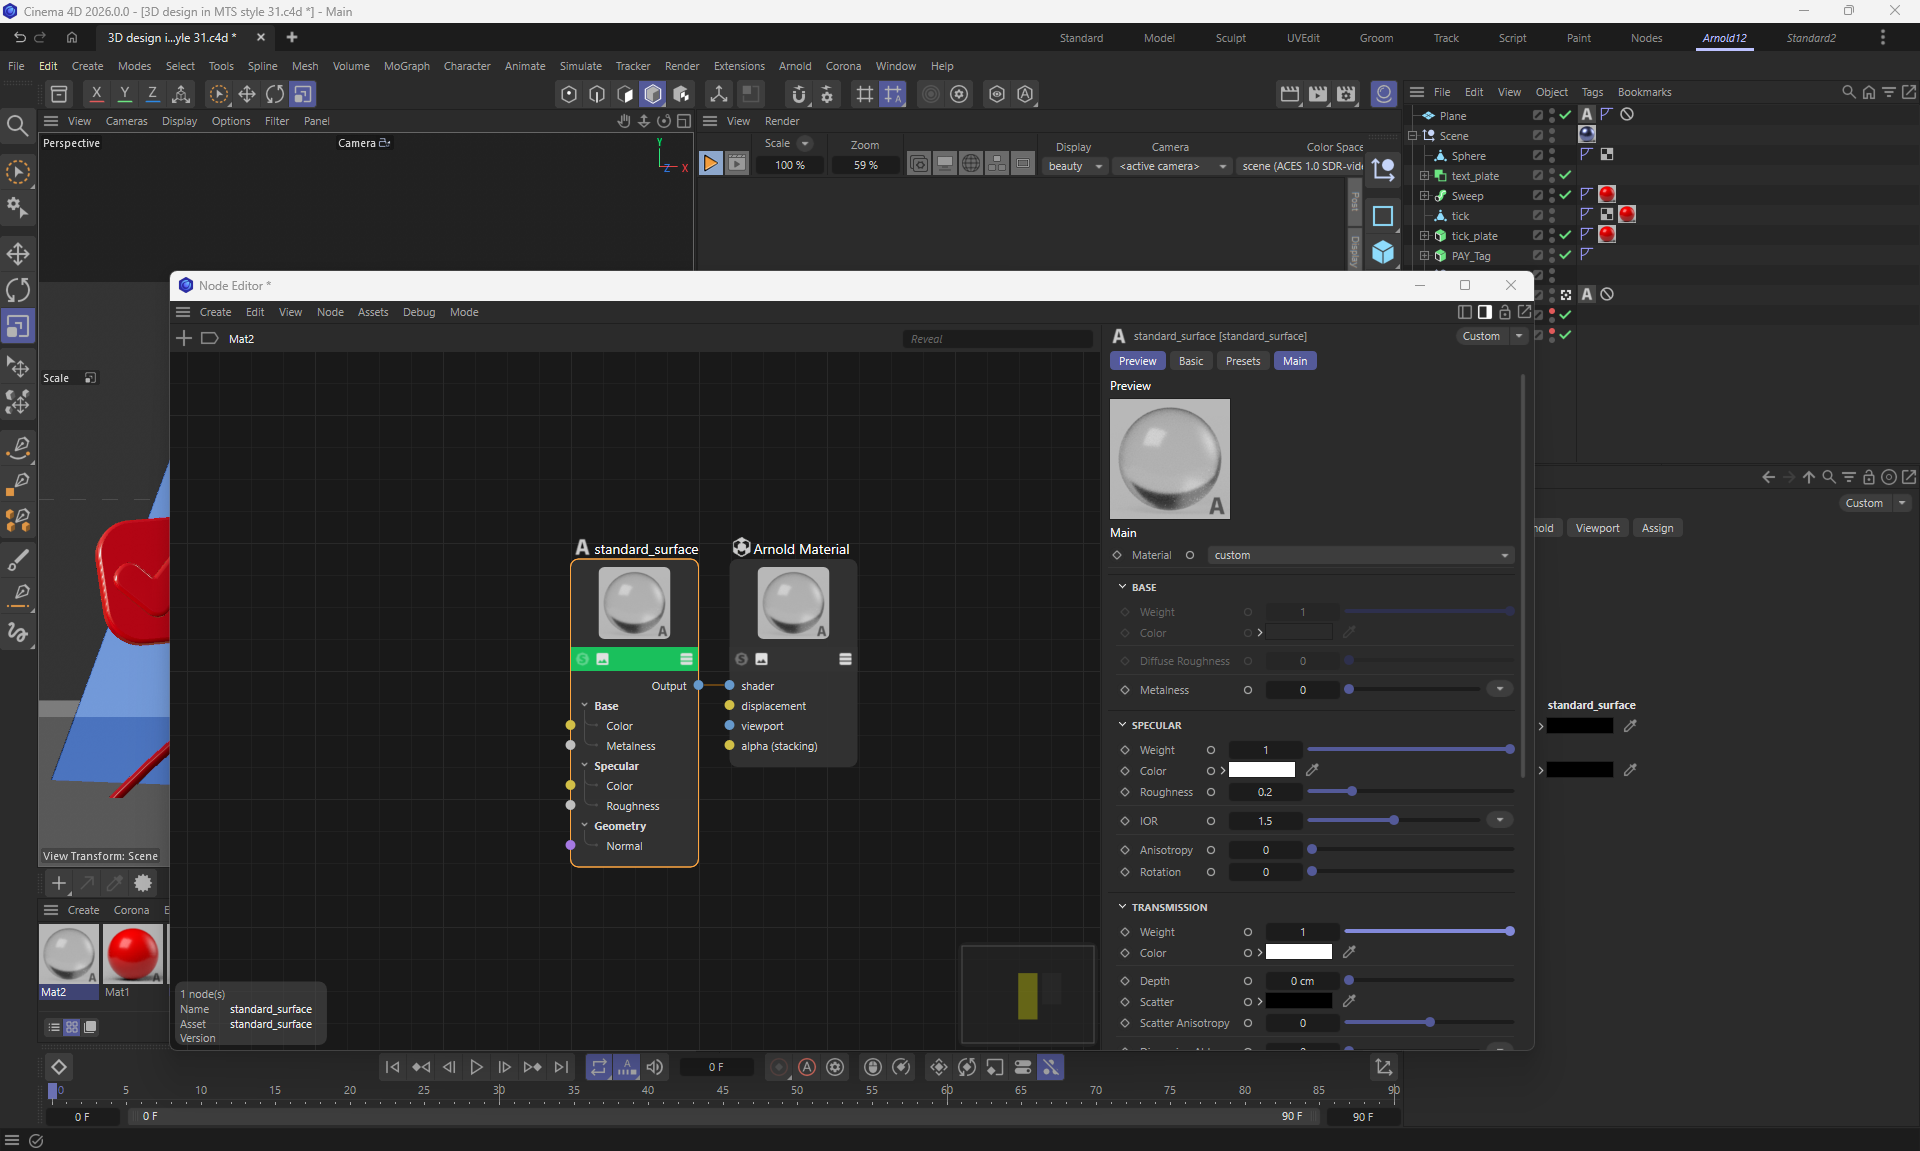This screenshot has height=1151, width=1920.
Task: Open the MoGraph menu
Action: [406, 66]
